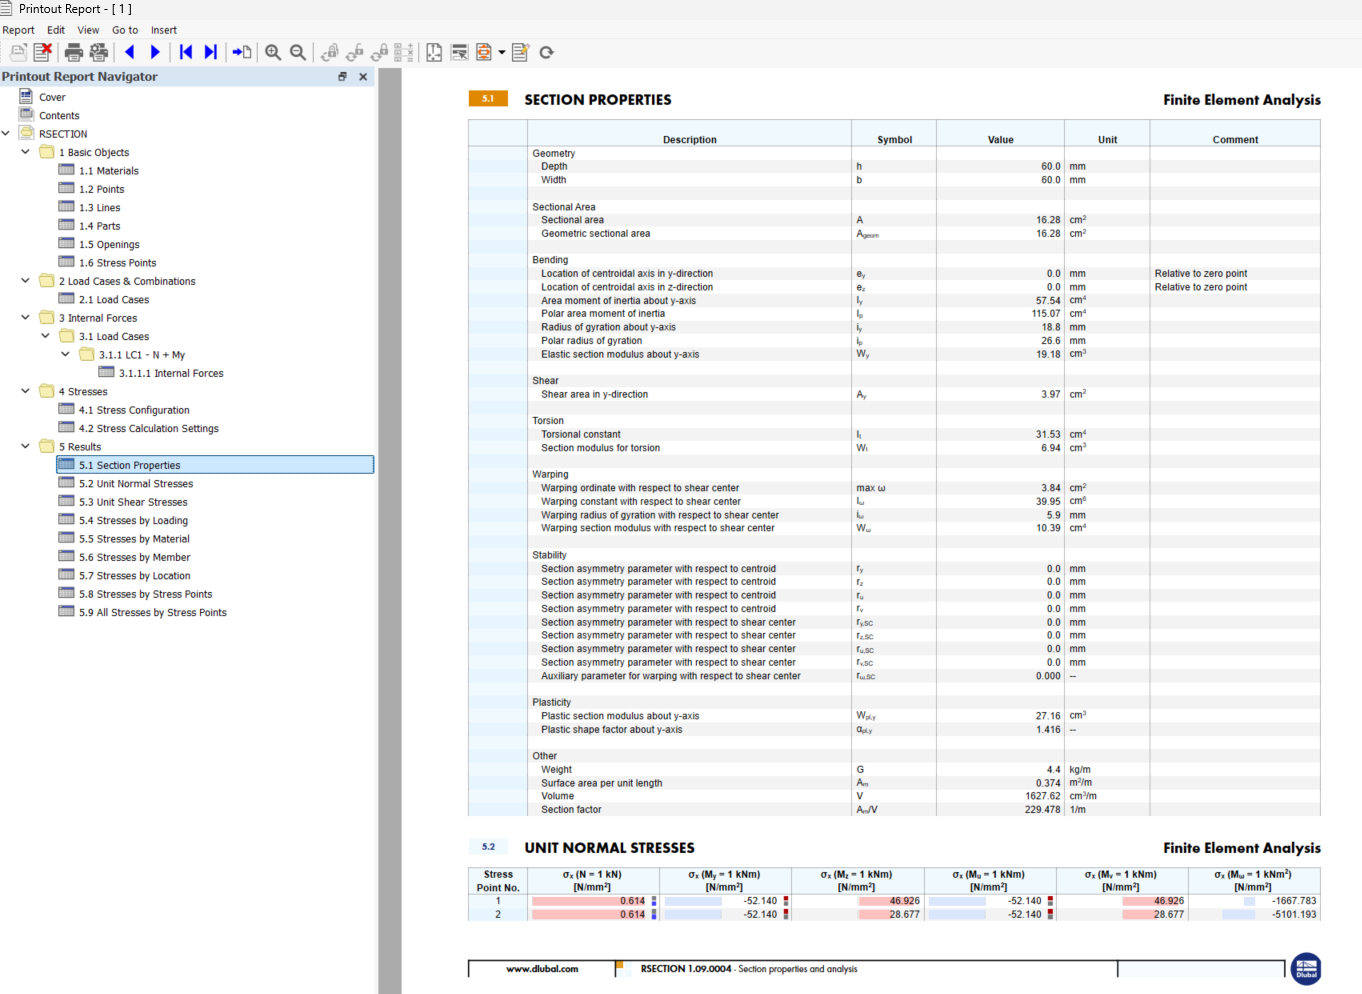Refresh the report with the reload icon
Screen dimensions: 1362x994
click(546, 52)
